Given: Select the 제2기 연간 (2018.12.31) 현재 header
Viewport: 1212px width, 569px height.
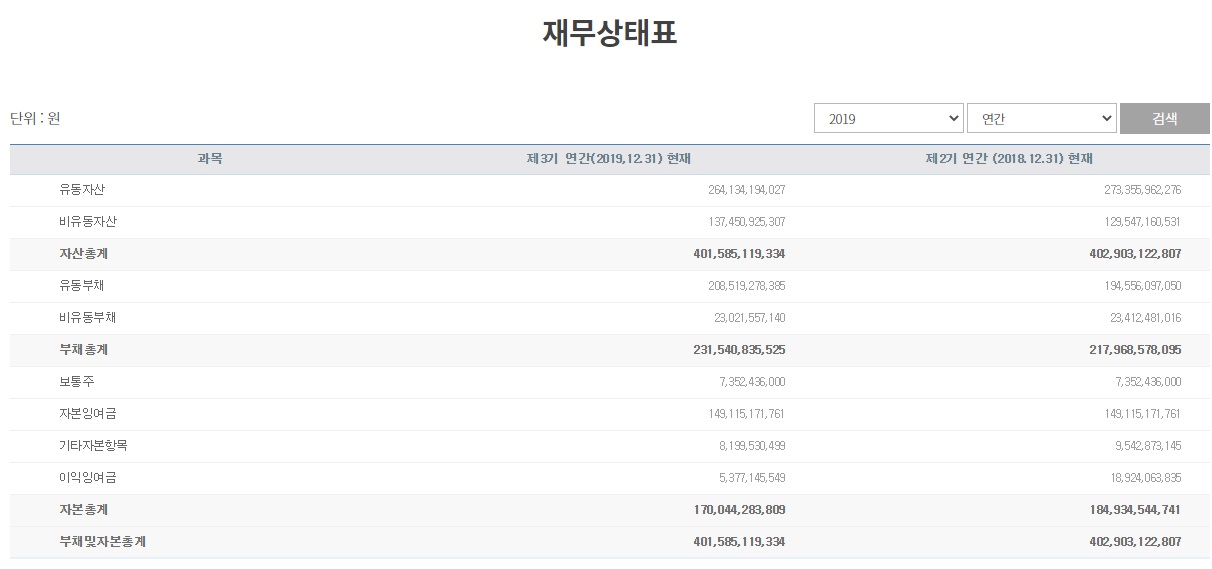Looking at the screenshot, I should (x=1009, y=159).
